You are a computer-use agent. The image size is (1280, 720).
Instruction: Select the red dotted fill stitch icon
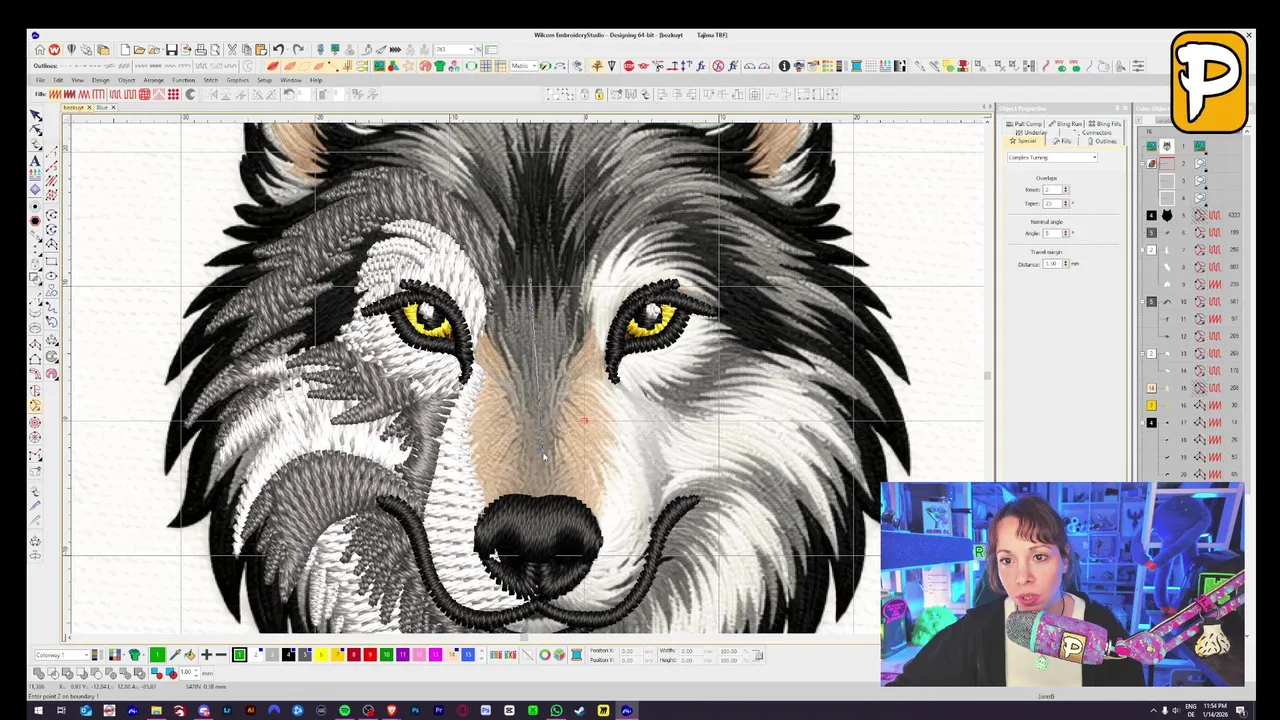click(x=173, y=94)
